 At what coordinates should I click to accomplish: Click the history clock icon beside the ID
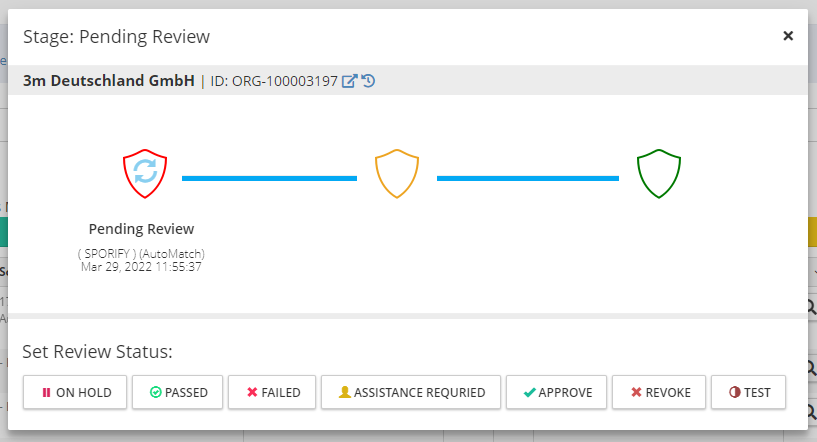[x=368, y=81]
